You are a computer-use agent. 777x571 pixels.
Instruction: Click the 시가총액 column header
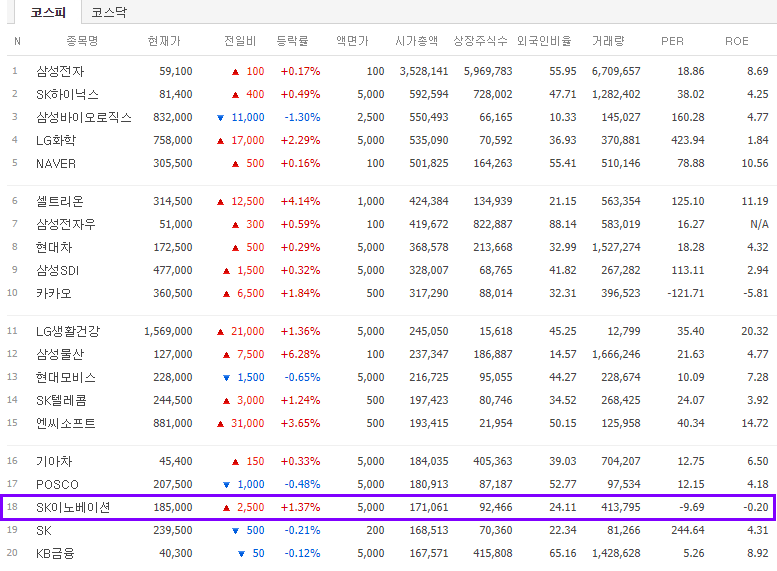[x=417, y=41]
